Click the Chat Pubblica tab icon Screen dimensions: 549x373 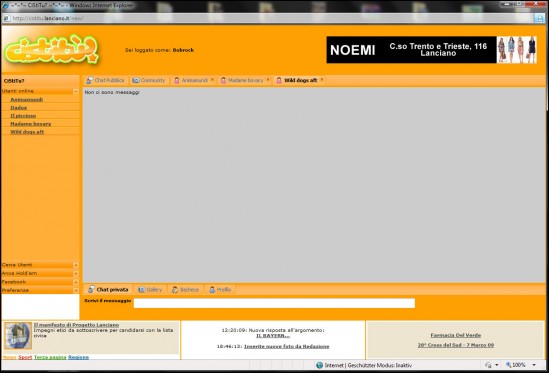coord(90,81)
